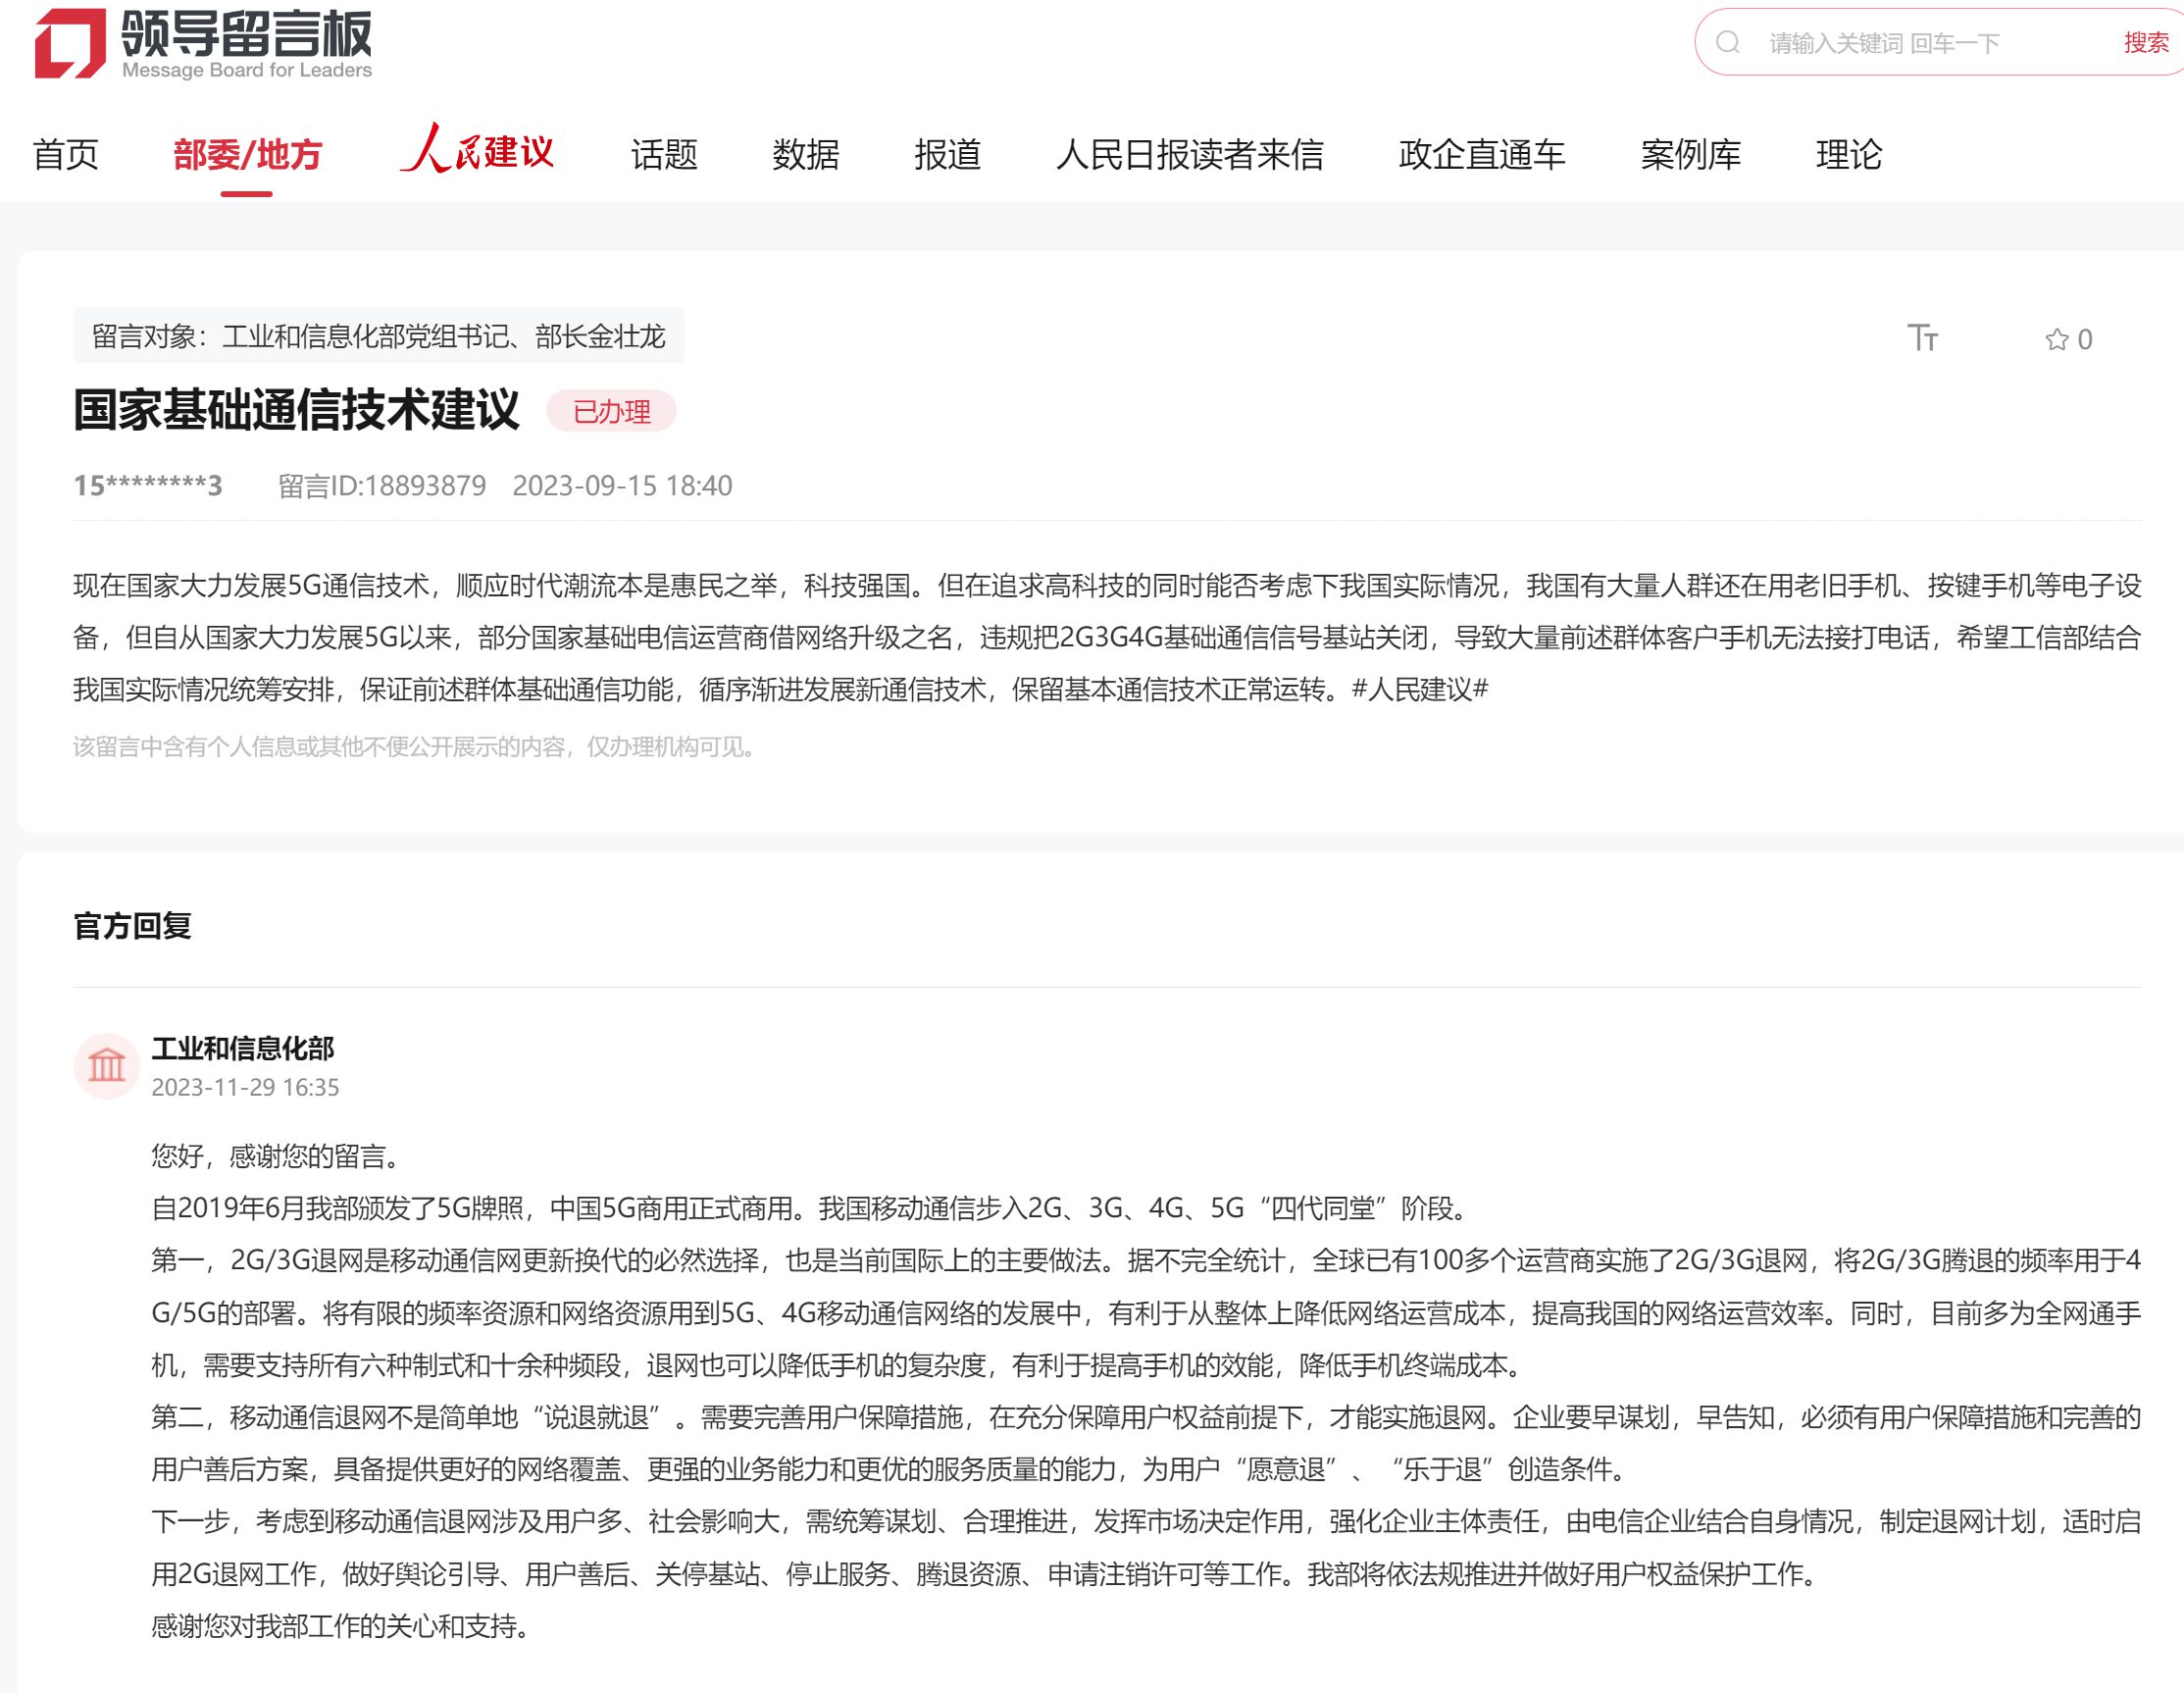
Task: Click the reply closing line 感谢您对我部工作的关心和支持。
Action: [x=341, y=1627]
